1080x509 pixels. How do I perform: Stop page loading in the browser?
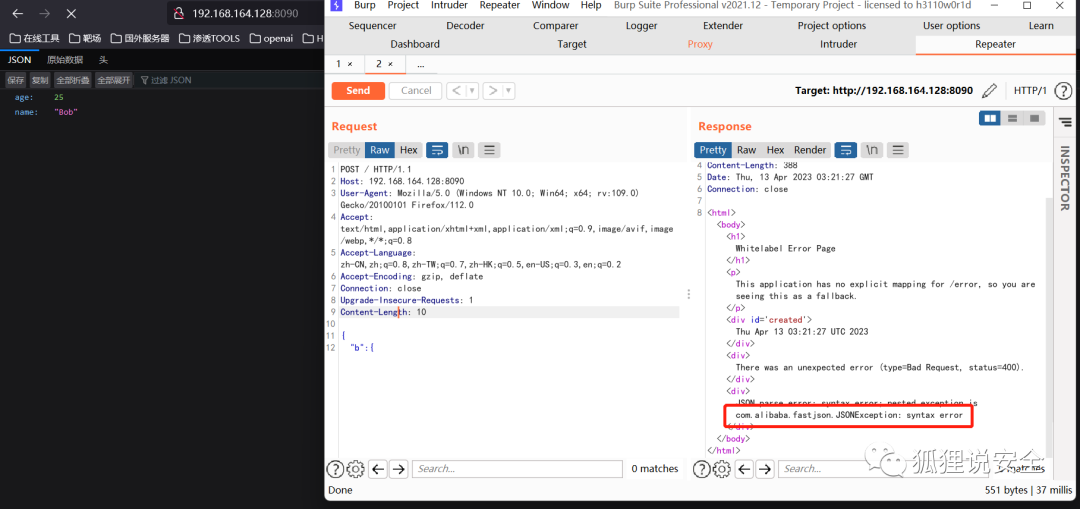click(x=72, y=13)
